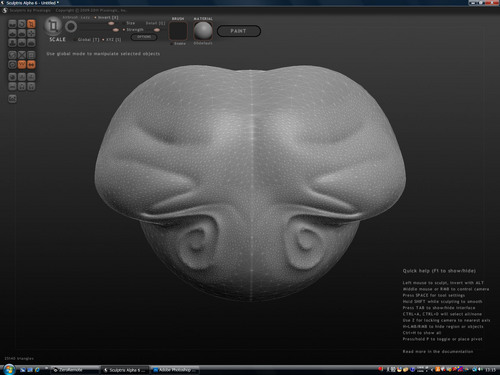Click the Reduce Selected icon
The height and width of the screenshot is (375, 500).
point(22,55)
